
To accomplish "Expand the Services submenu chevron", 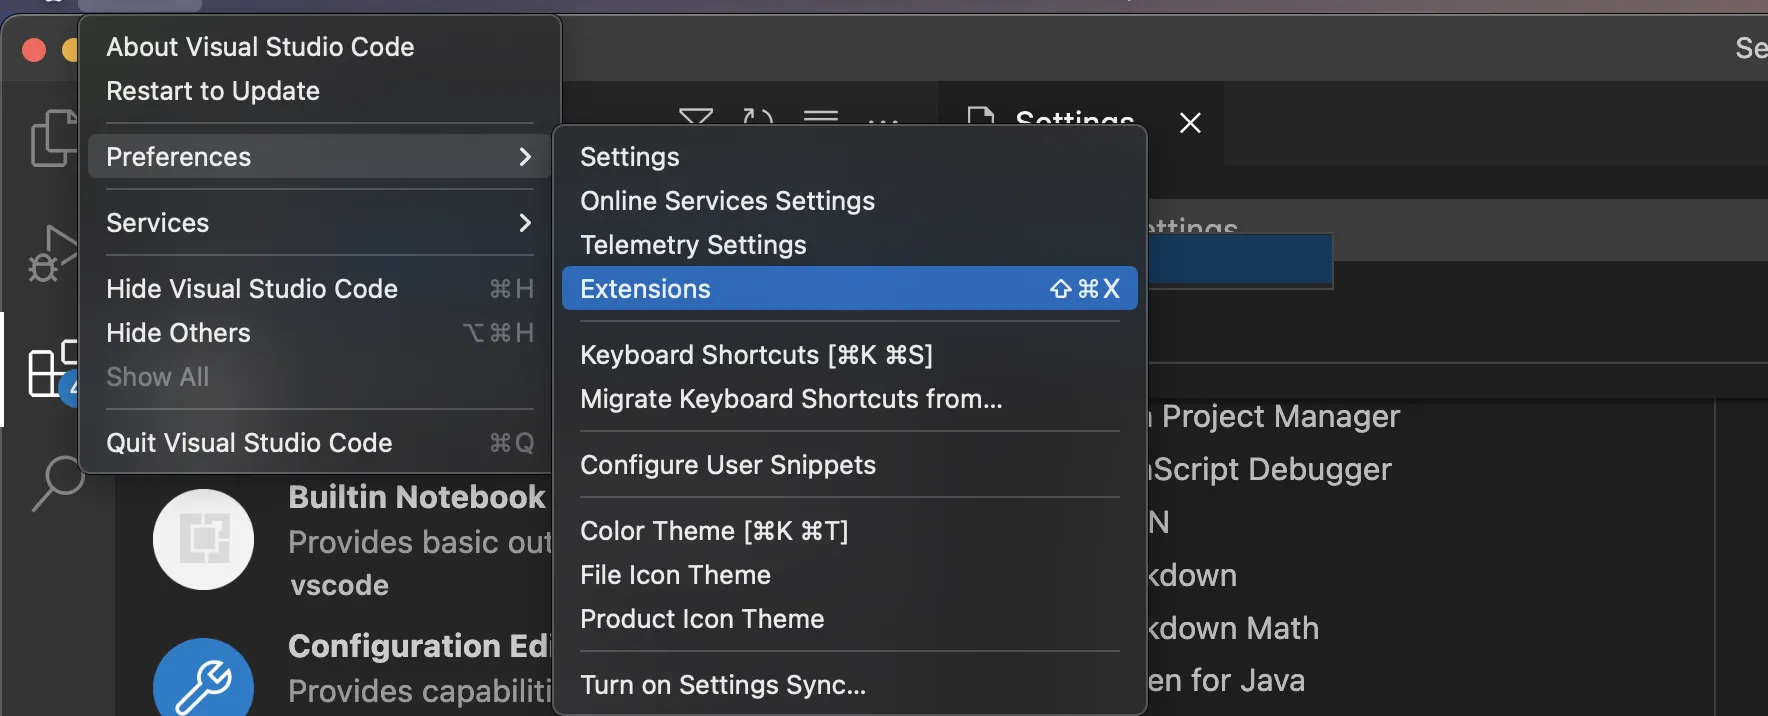I will tap(525, 223).
